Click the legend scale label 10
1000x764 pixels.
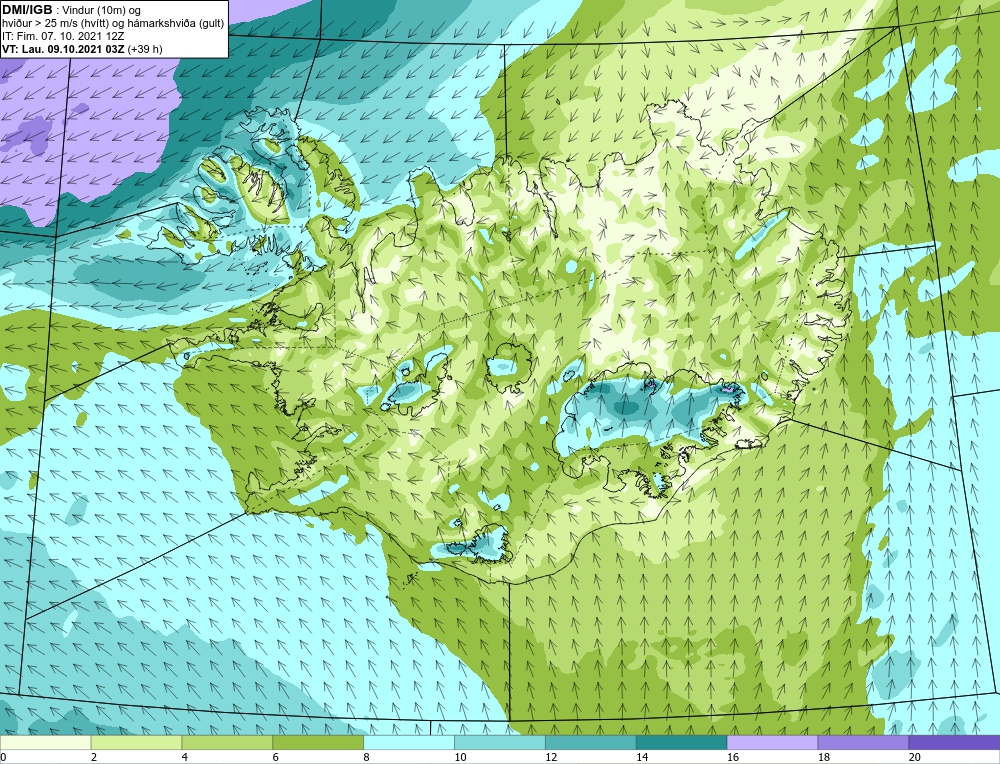[460, 757]
